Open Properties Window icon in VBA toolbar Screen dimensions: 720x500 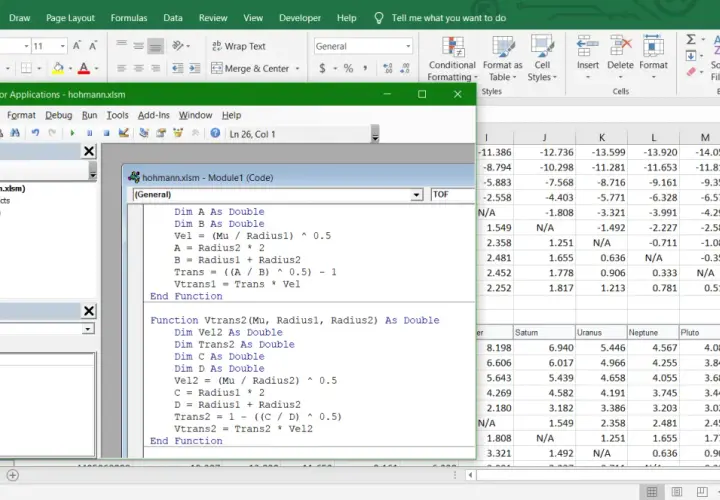tap(161, 133)
